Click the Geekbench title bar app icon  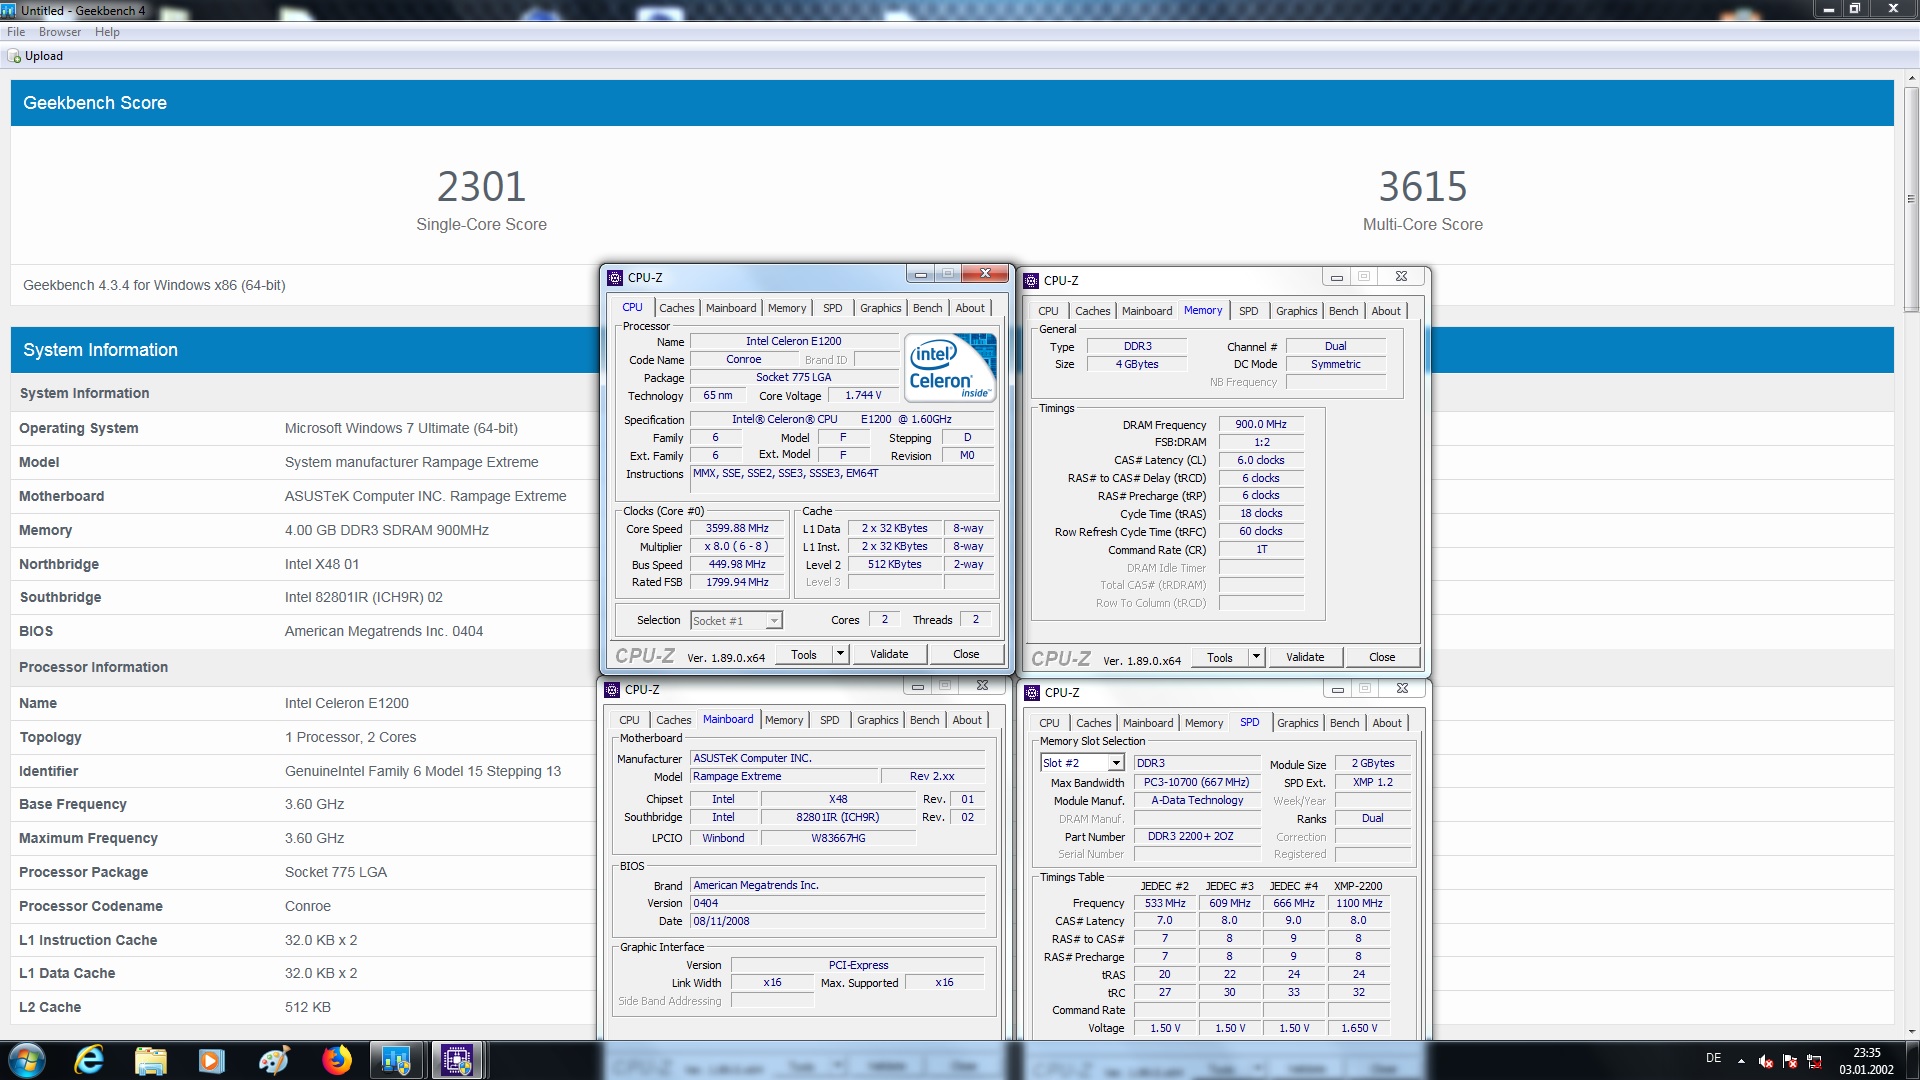(9, 10)
